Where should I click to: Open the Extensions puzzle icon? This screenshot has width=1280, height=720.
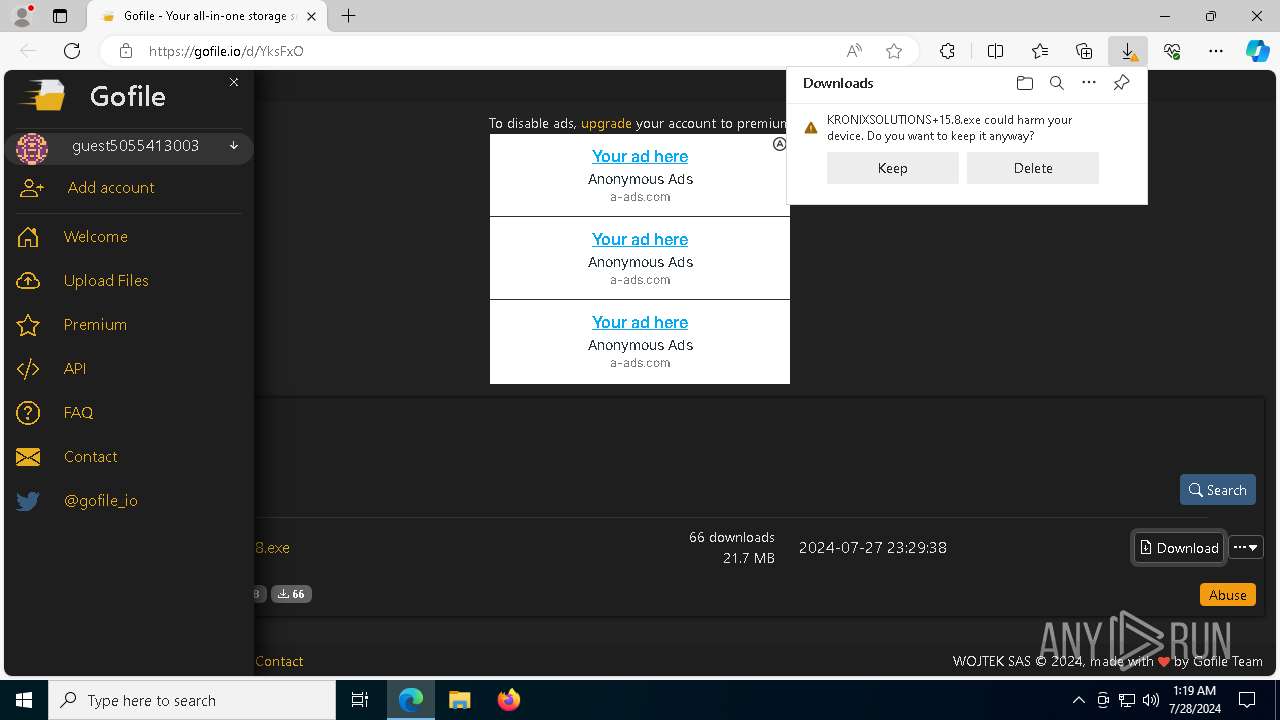pyautogui.click(x=947, y=51)
